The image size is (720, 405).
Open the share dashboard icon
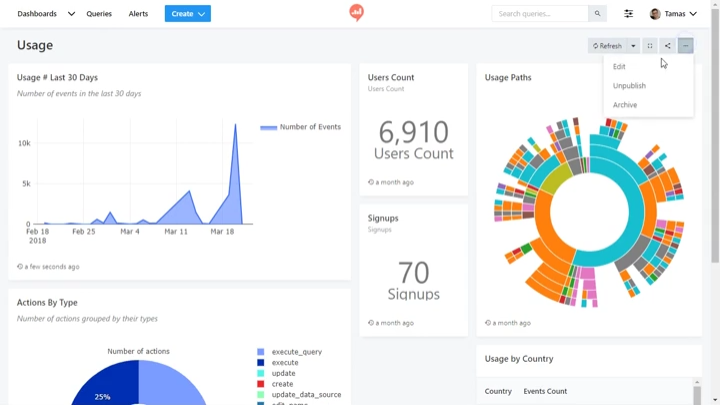(x=667, y=46)
